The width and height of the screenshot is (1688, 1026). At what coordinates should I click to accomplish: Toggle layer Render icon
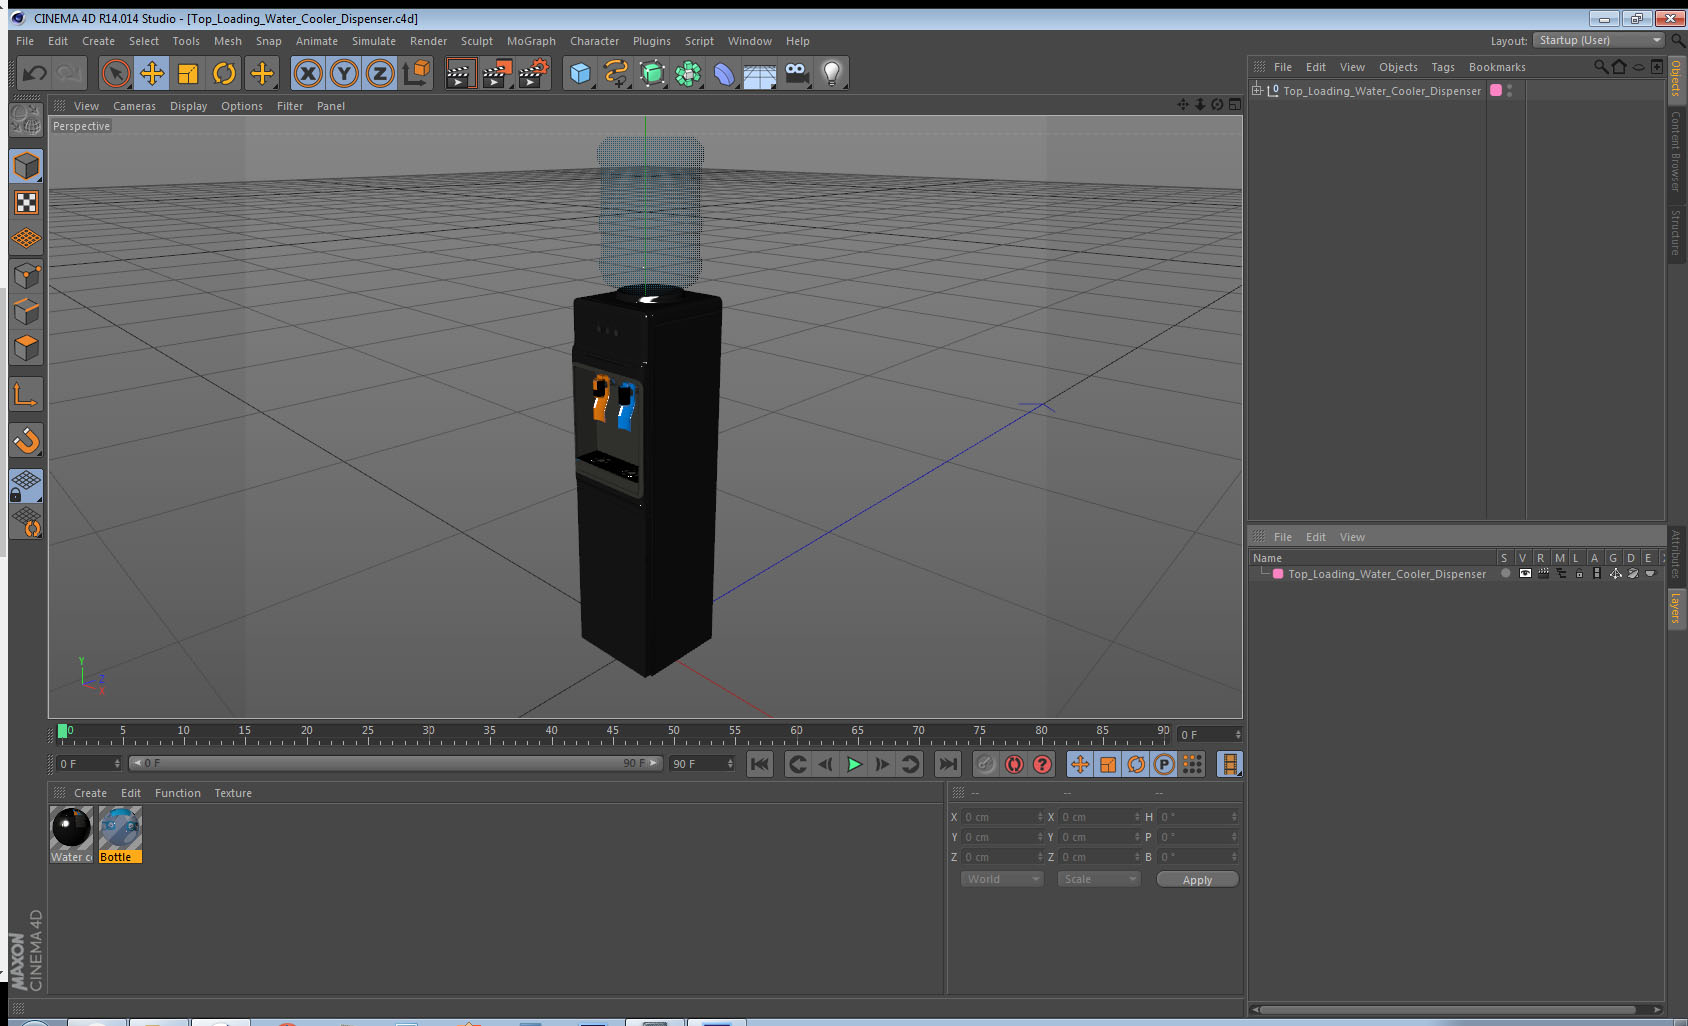click(1542, 574)
